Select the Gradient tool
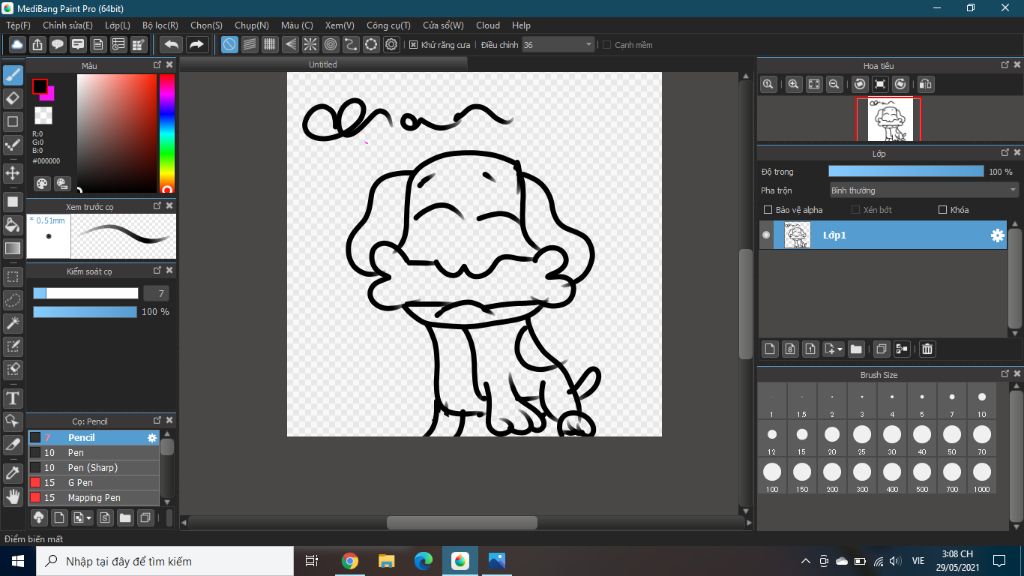 13,248
